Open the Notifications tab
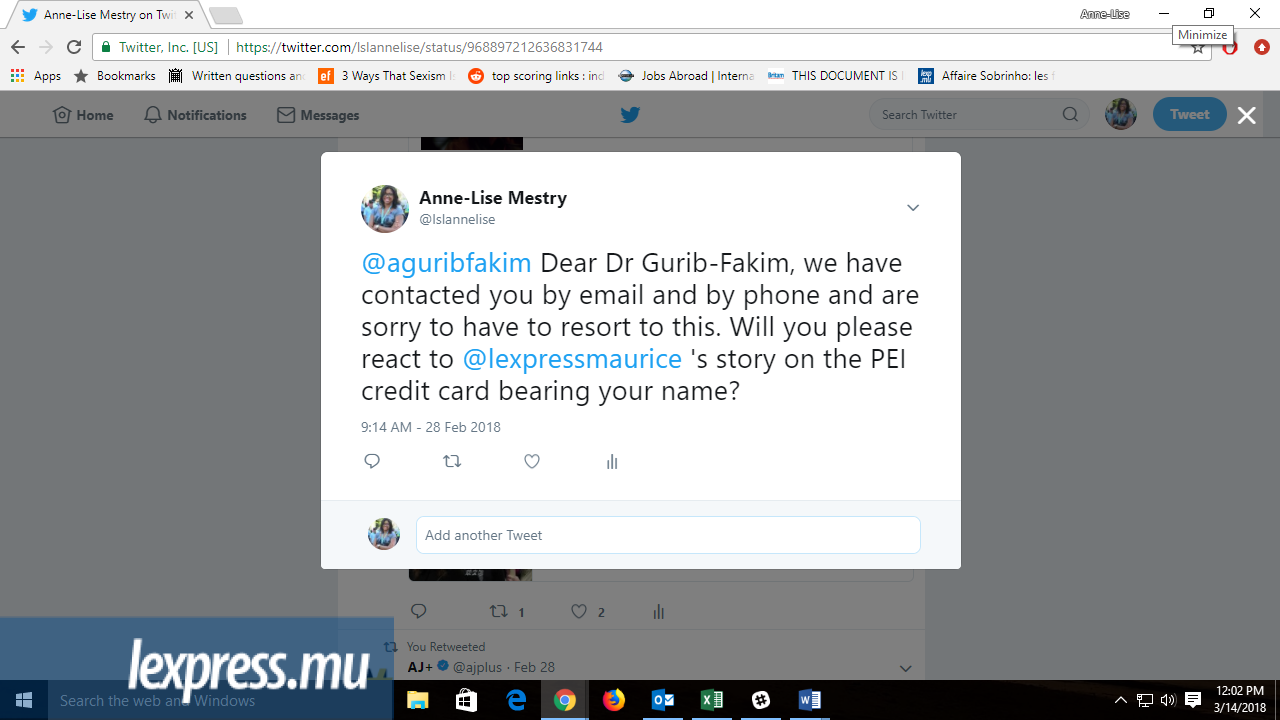1280x720 pixels. [195, 115]
